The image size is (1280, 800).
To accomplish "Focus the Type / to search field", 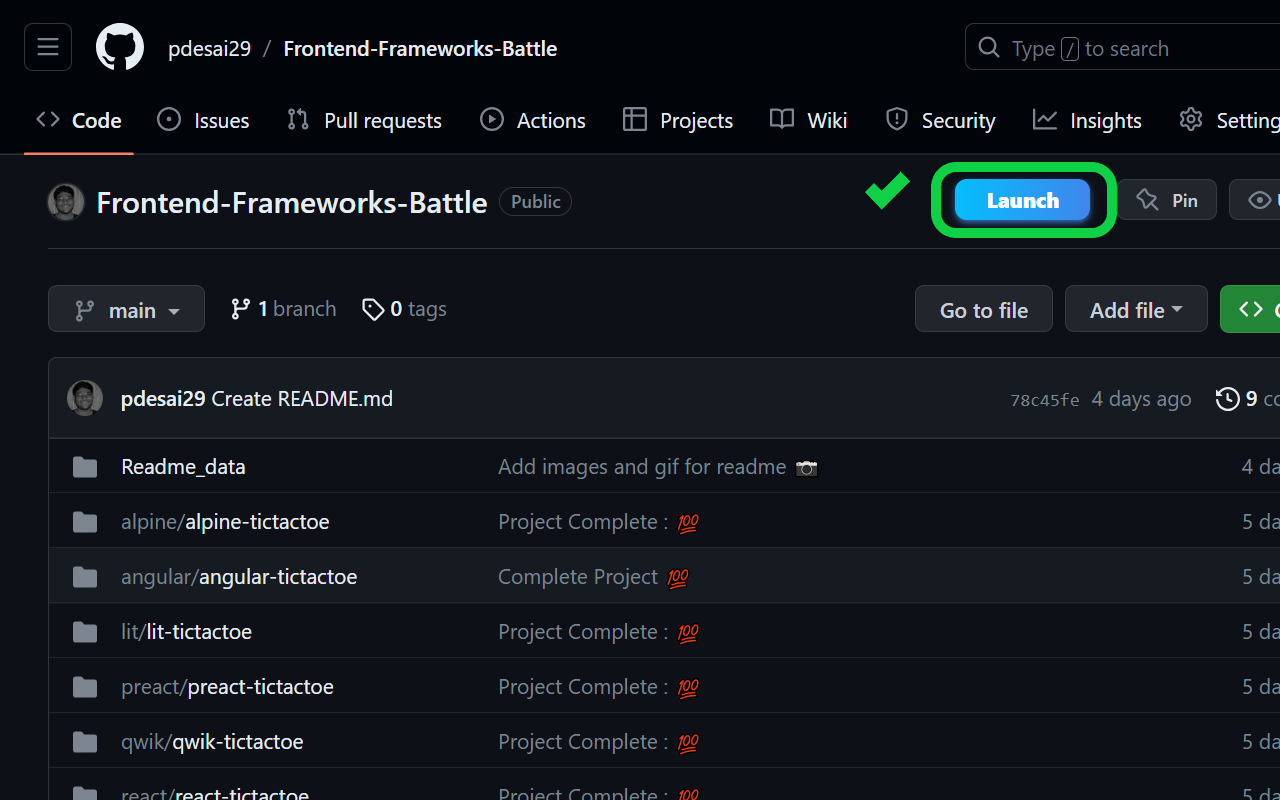I will point(1122,48).
